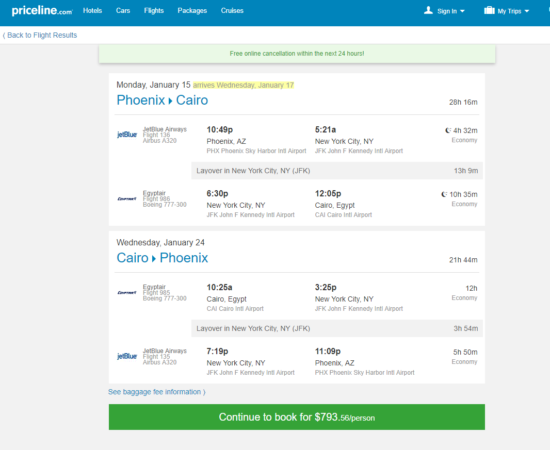
Task: Click the My Trips suitcase icon
Action: [x=489, y=10]
